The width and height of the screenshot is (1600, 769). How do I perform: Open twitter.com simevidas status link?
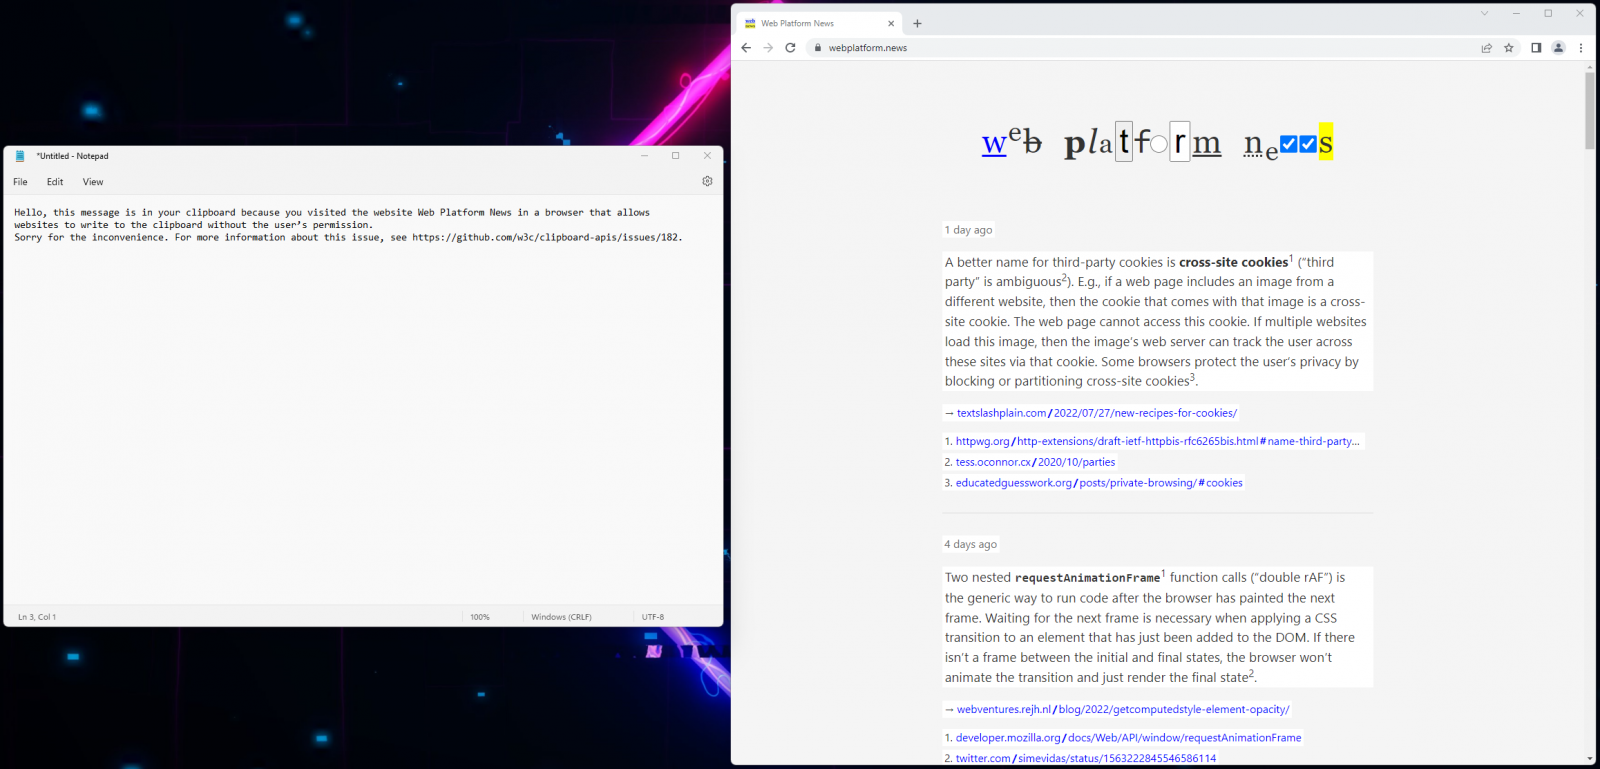pos(1086,759)
